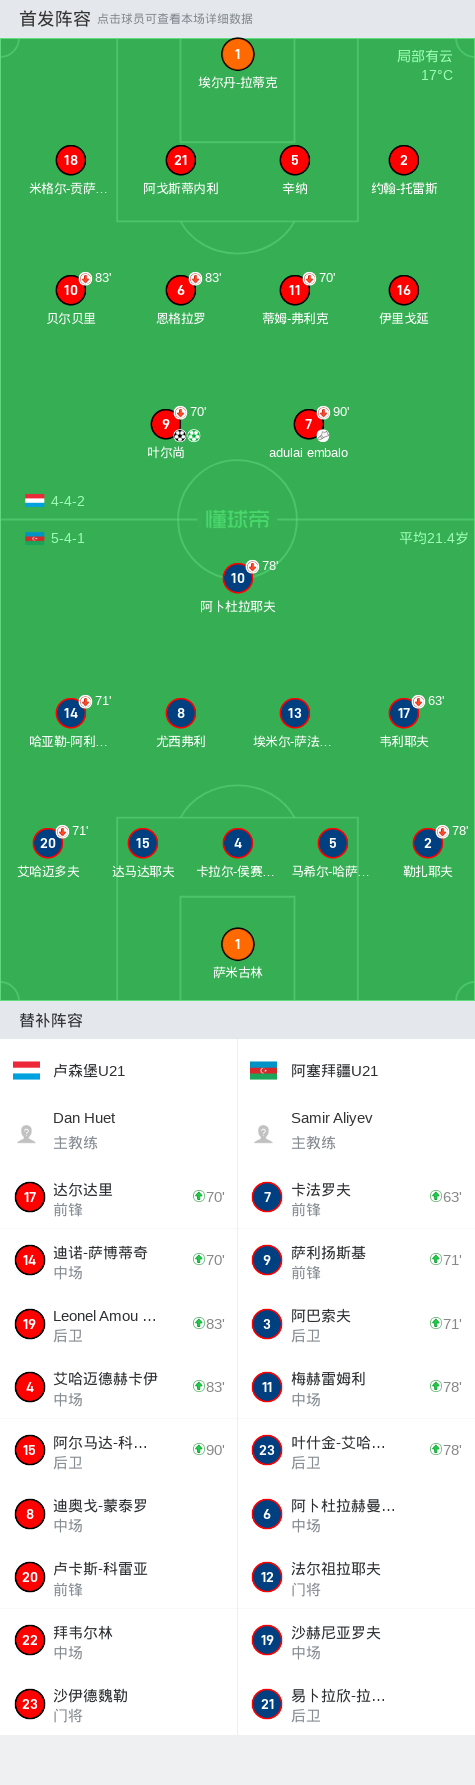Tap 米格尔-贡萨 number 18 player icon

(71, 160)
